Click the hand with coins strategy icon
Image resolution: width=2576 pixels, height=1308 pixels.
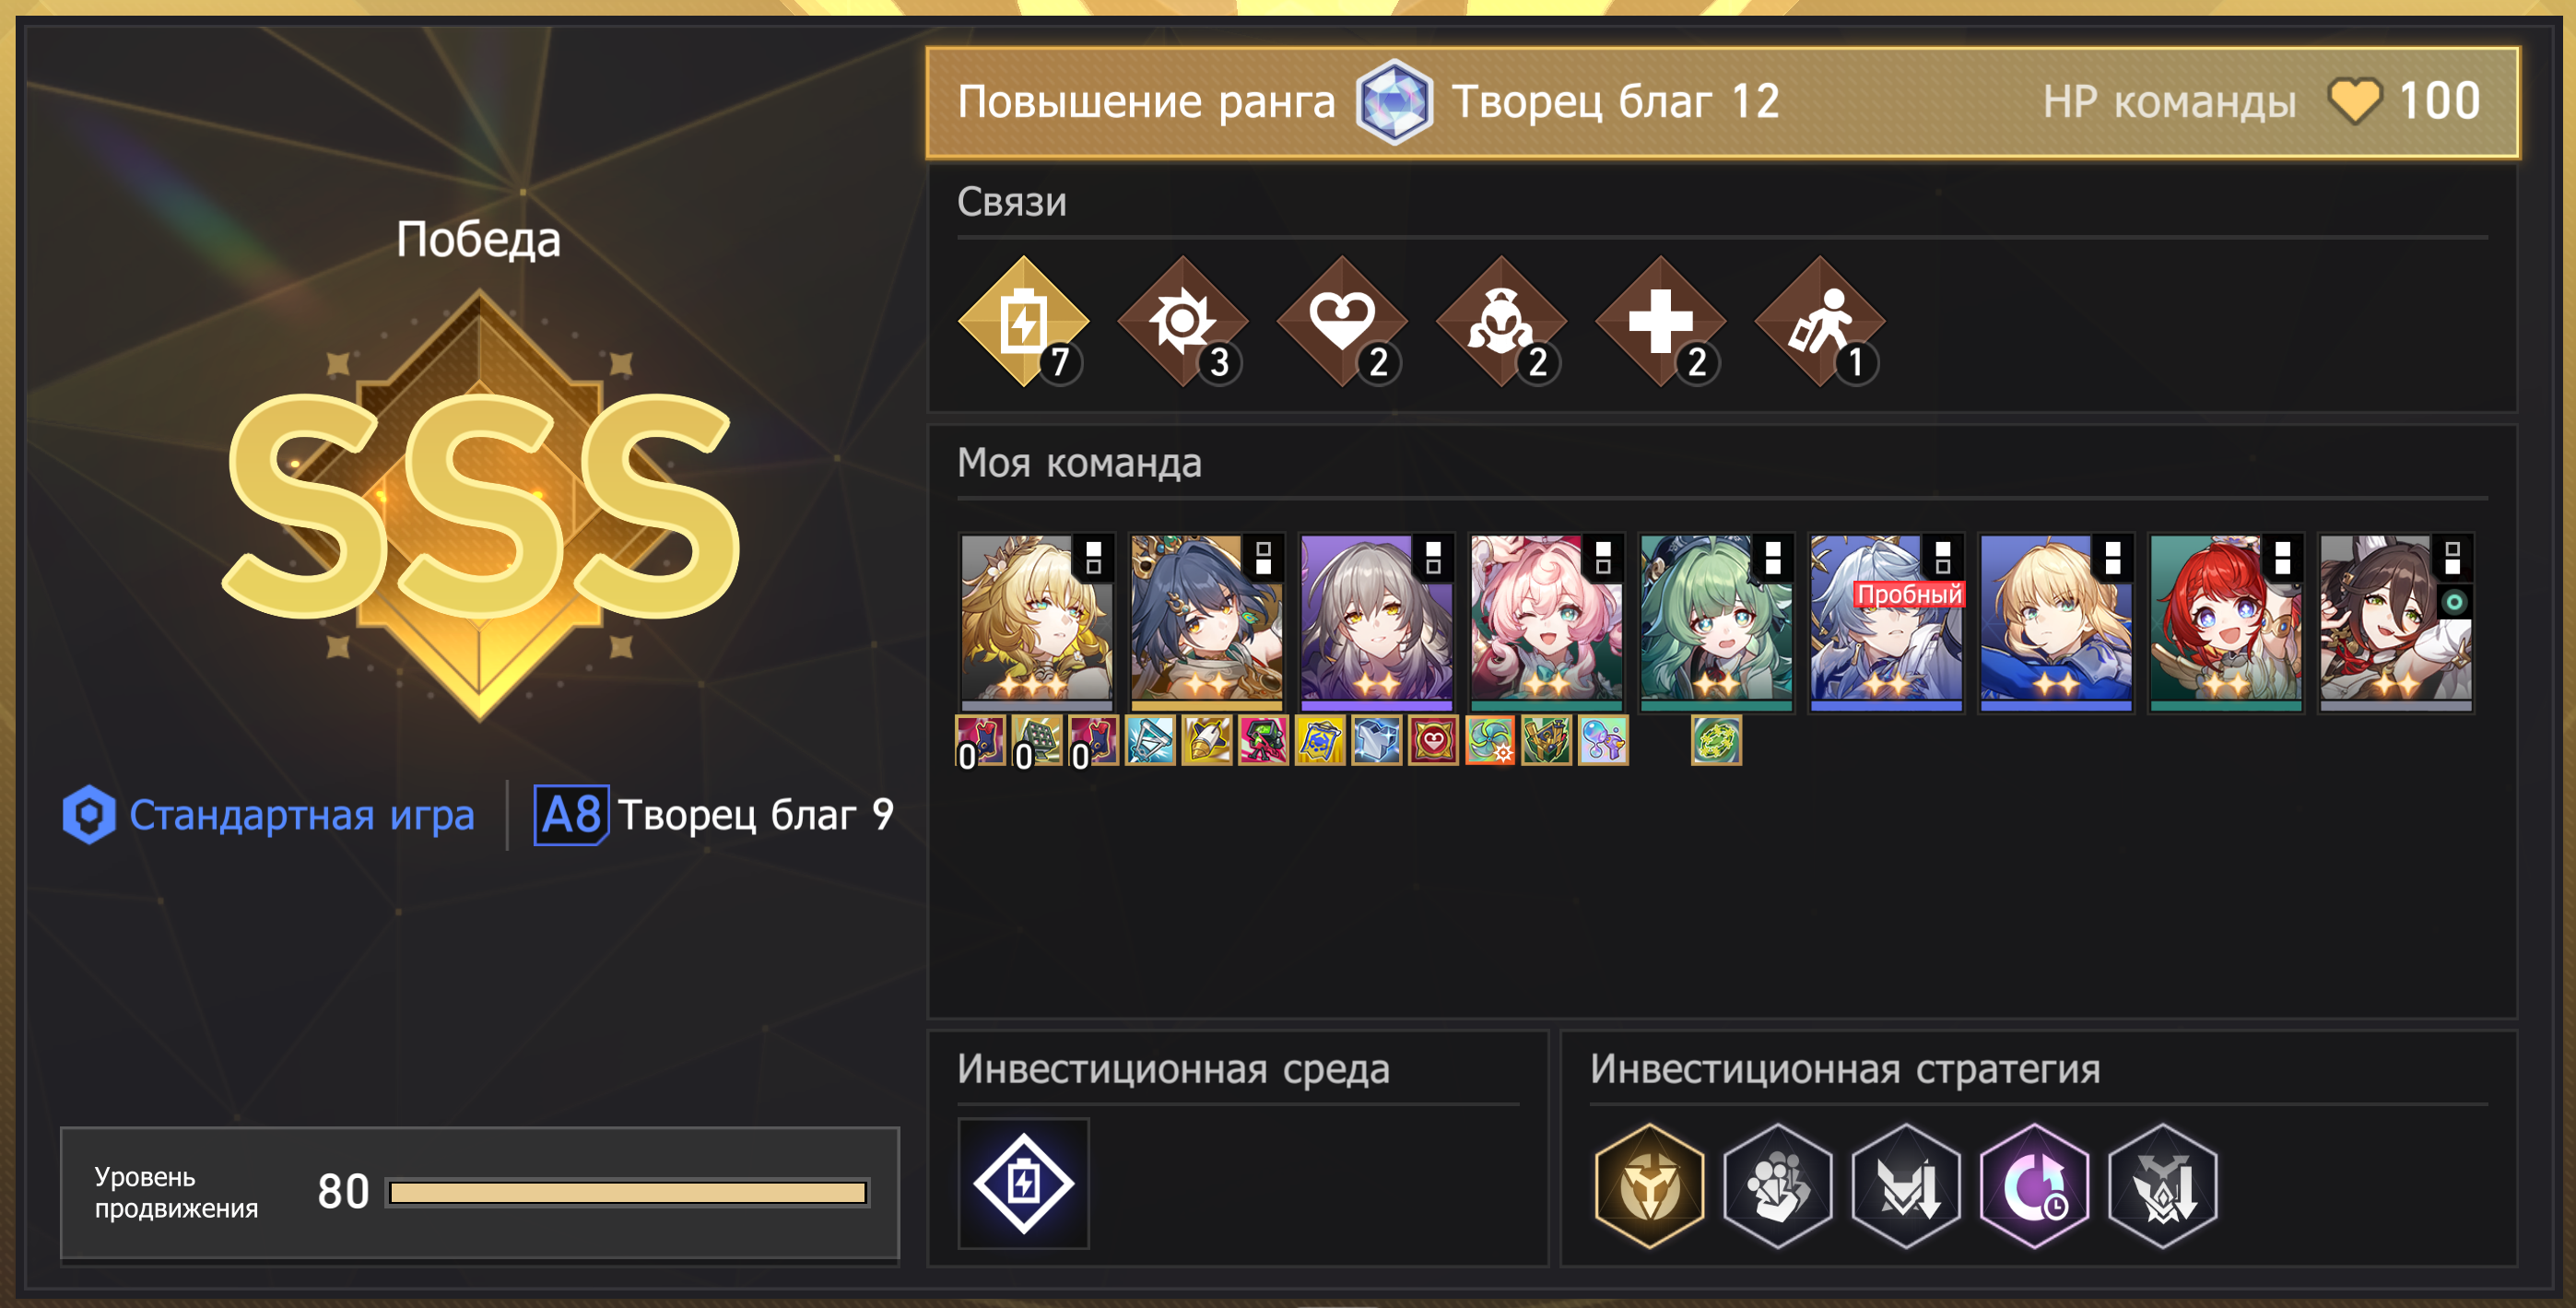click(x=1778, y=1186)
